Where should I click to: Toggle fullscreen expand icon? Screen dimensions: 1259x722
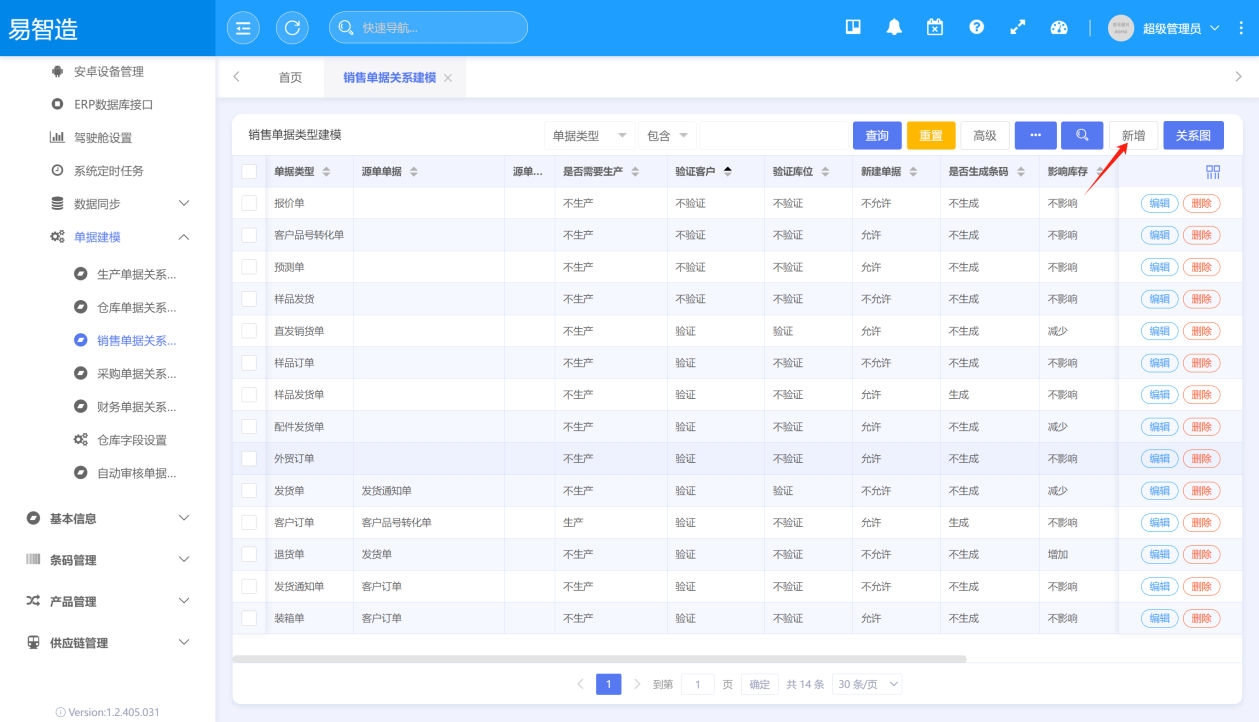[1018, 28]
